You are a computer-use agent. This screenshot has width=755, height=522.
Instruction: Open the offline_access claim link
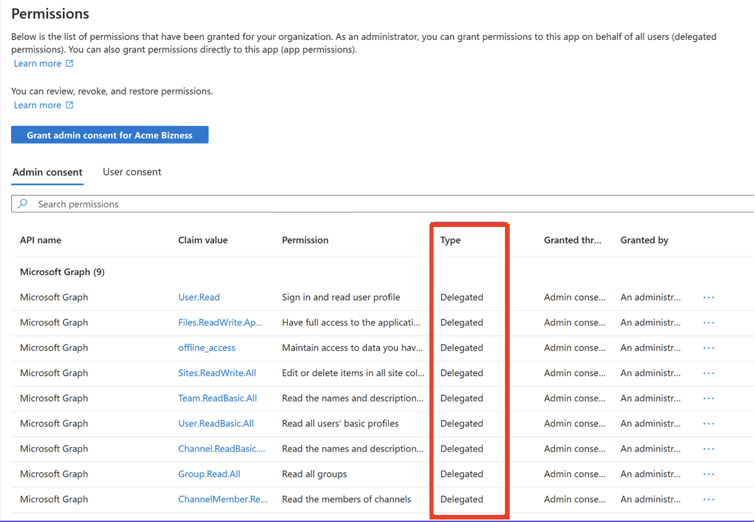pos(207,348)
